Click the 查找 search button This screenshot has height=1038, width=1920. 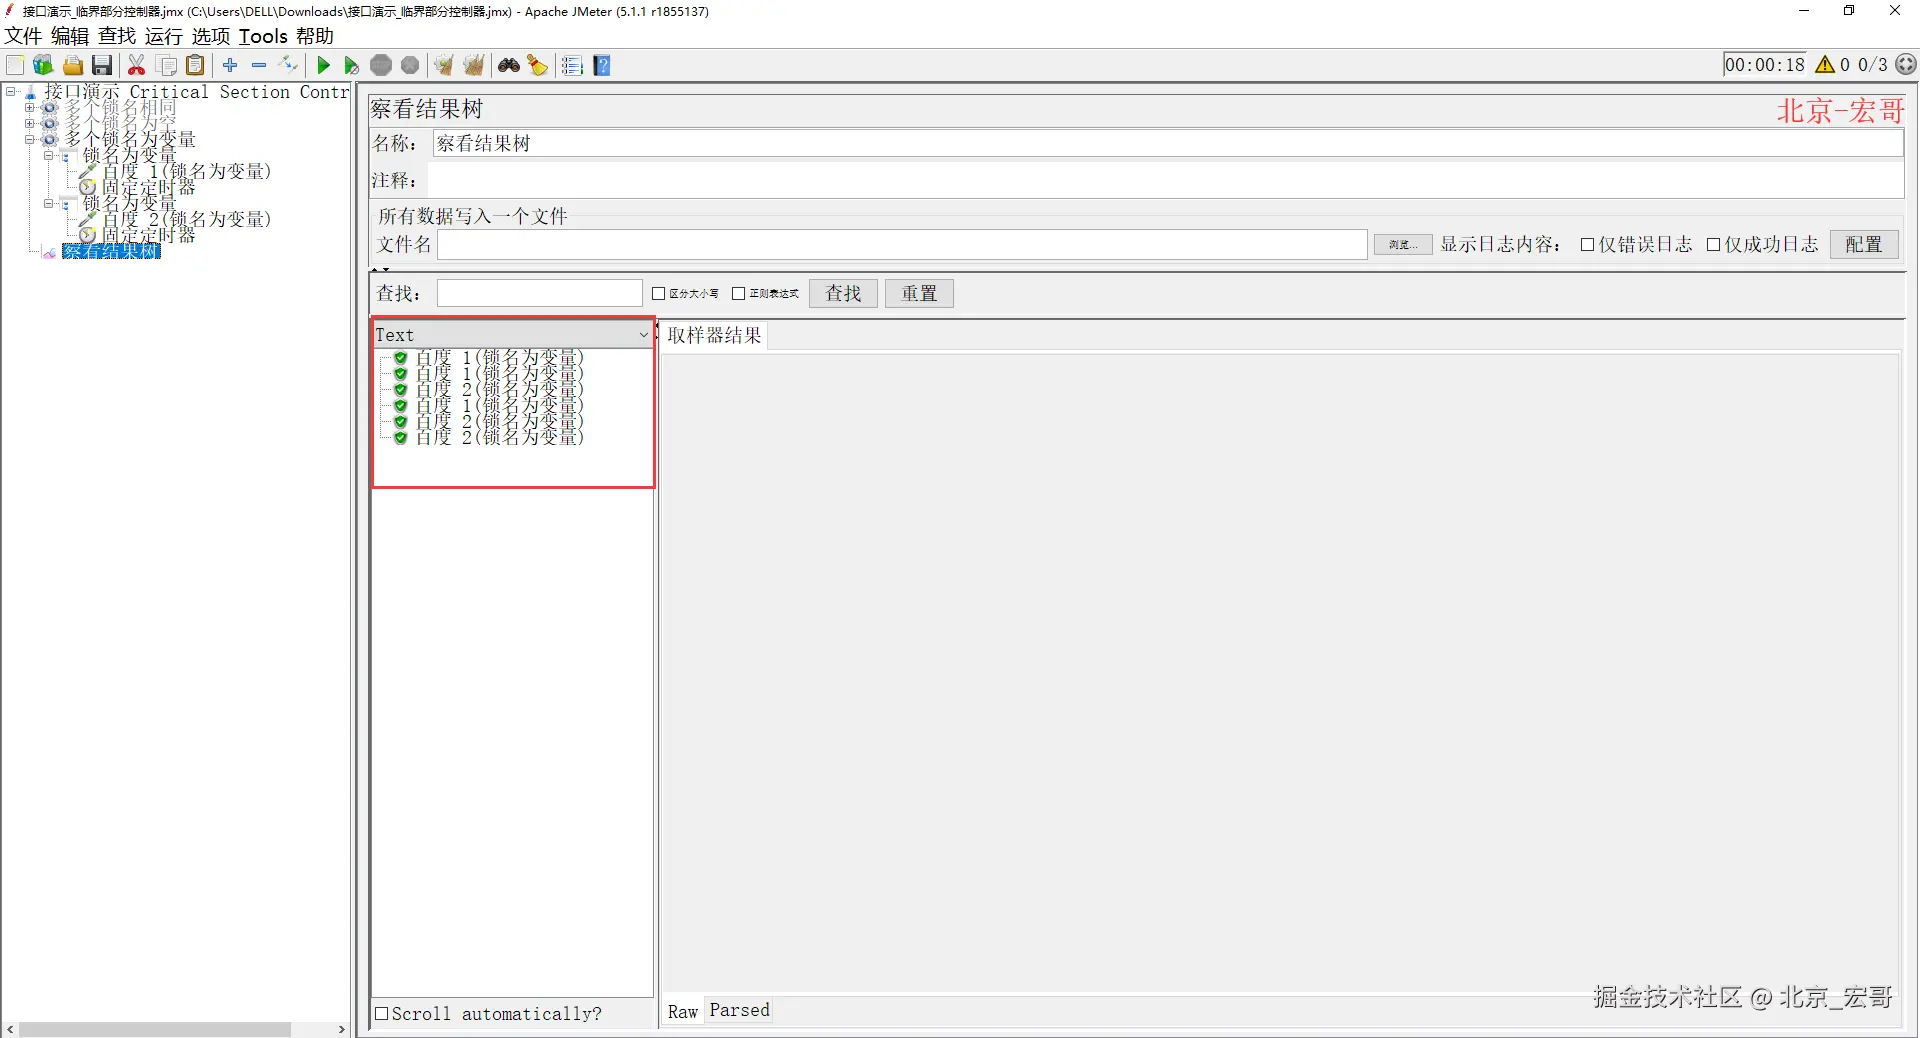coord(843,293)
